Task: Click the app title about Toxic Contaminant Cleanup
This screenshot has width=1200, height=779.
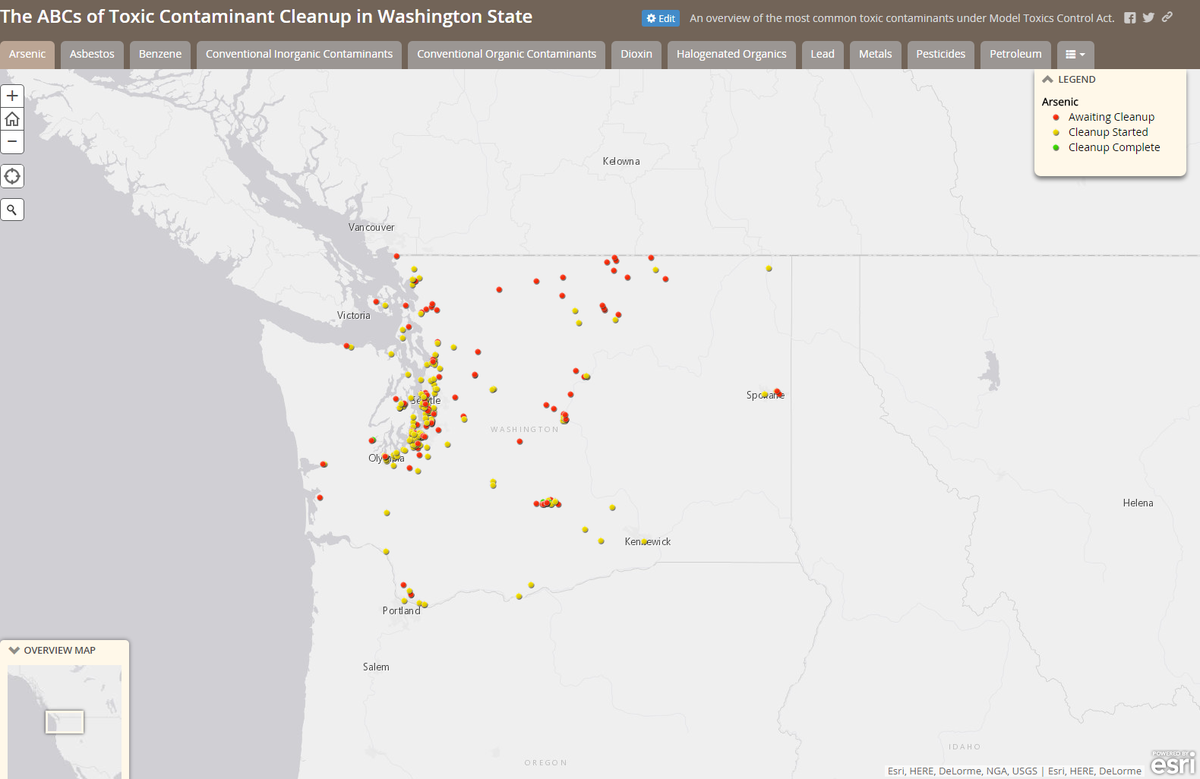Action: click(267, 17)
